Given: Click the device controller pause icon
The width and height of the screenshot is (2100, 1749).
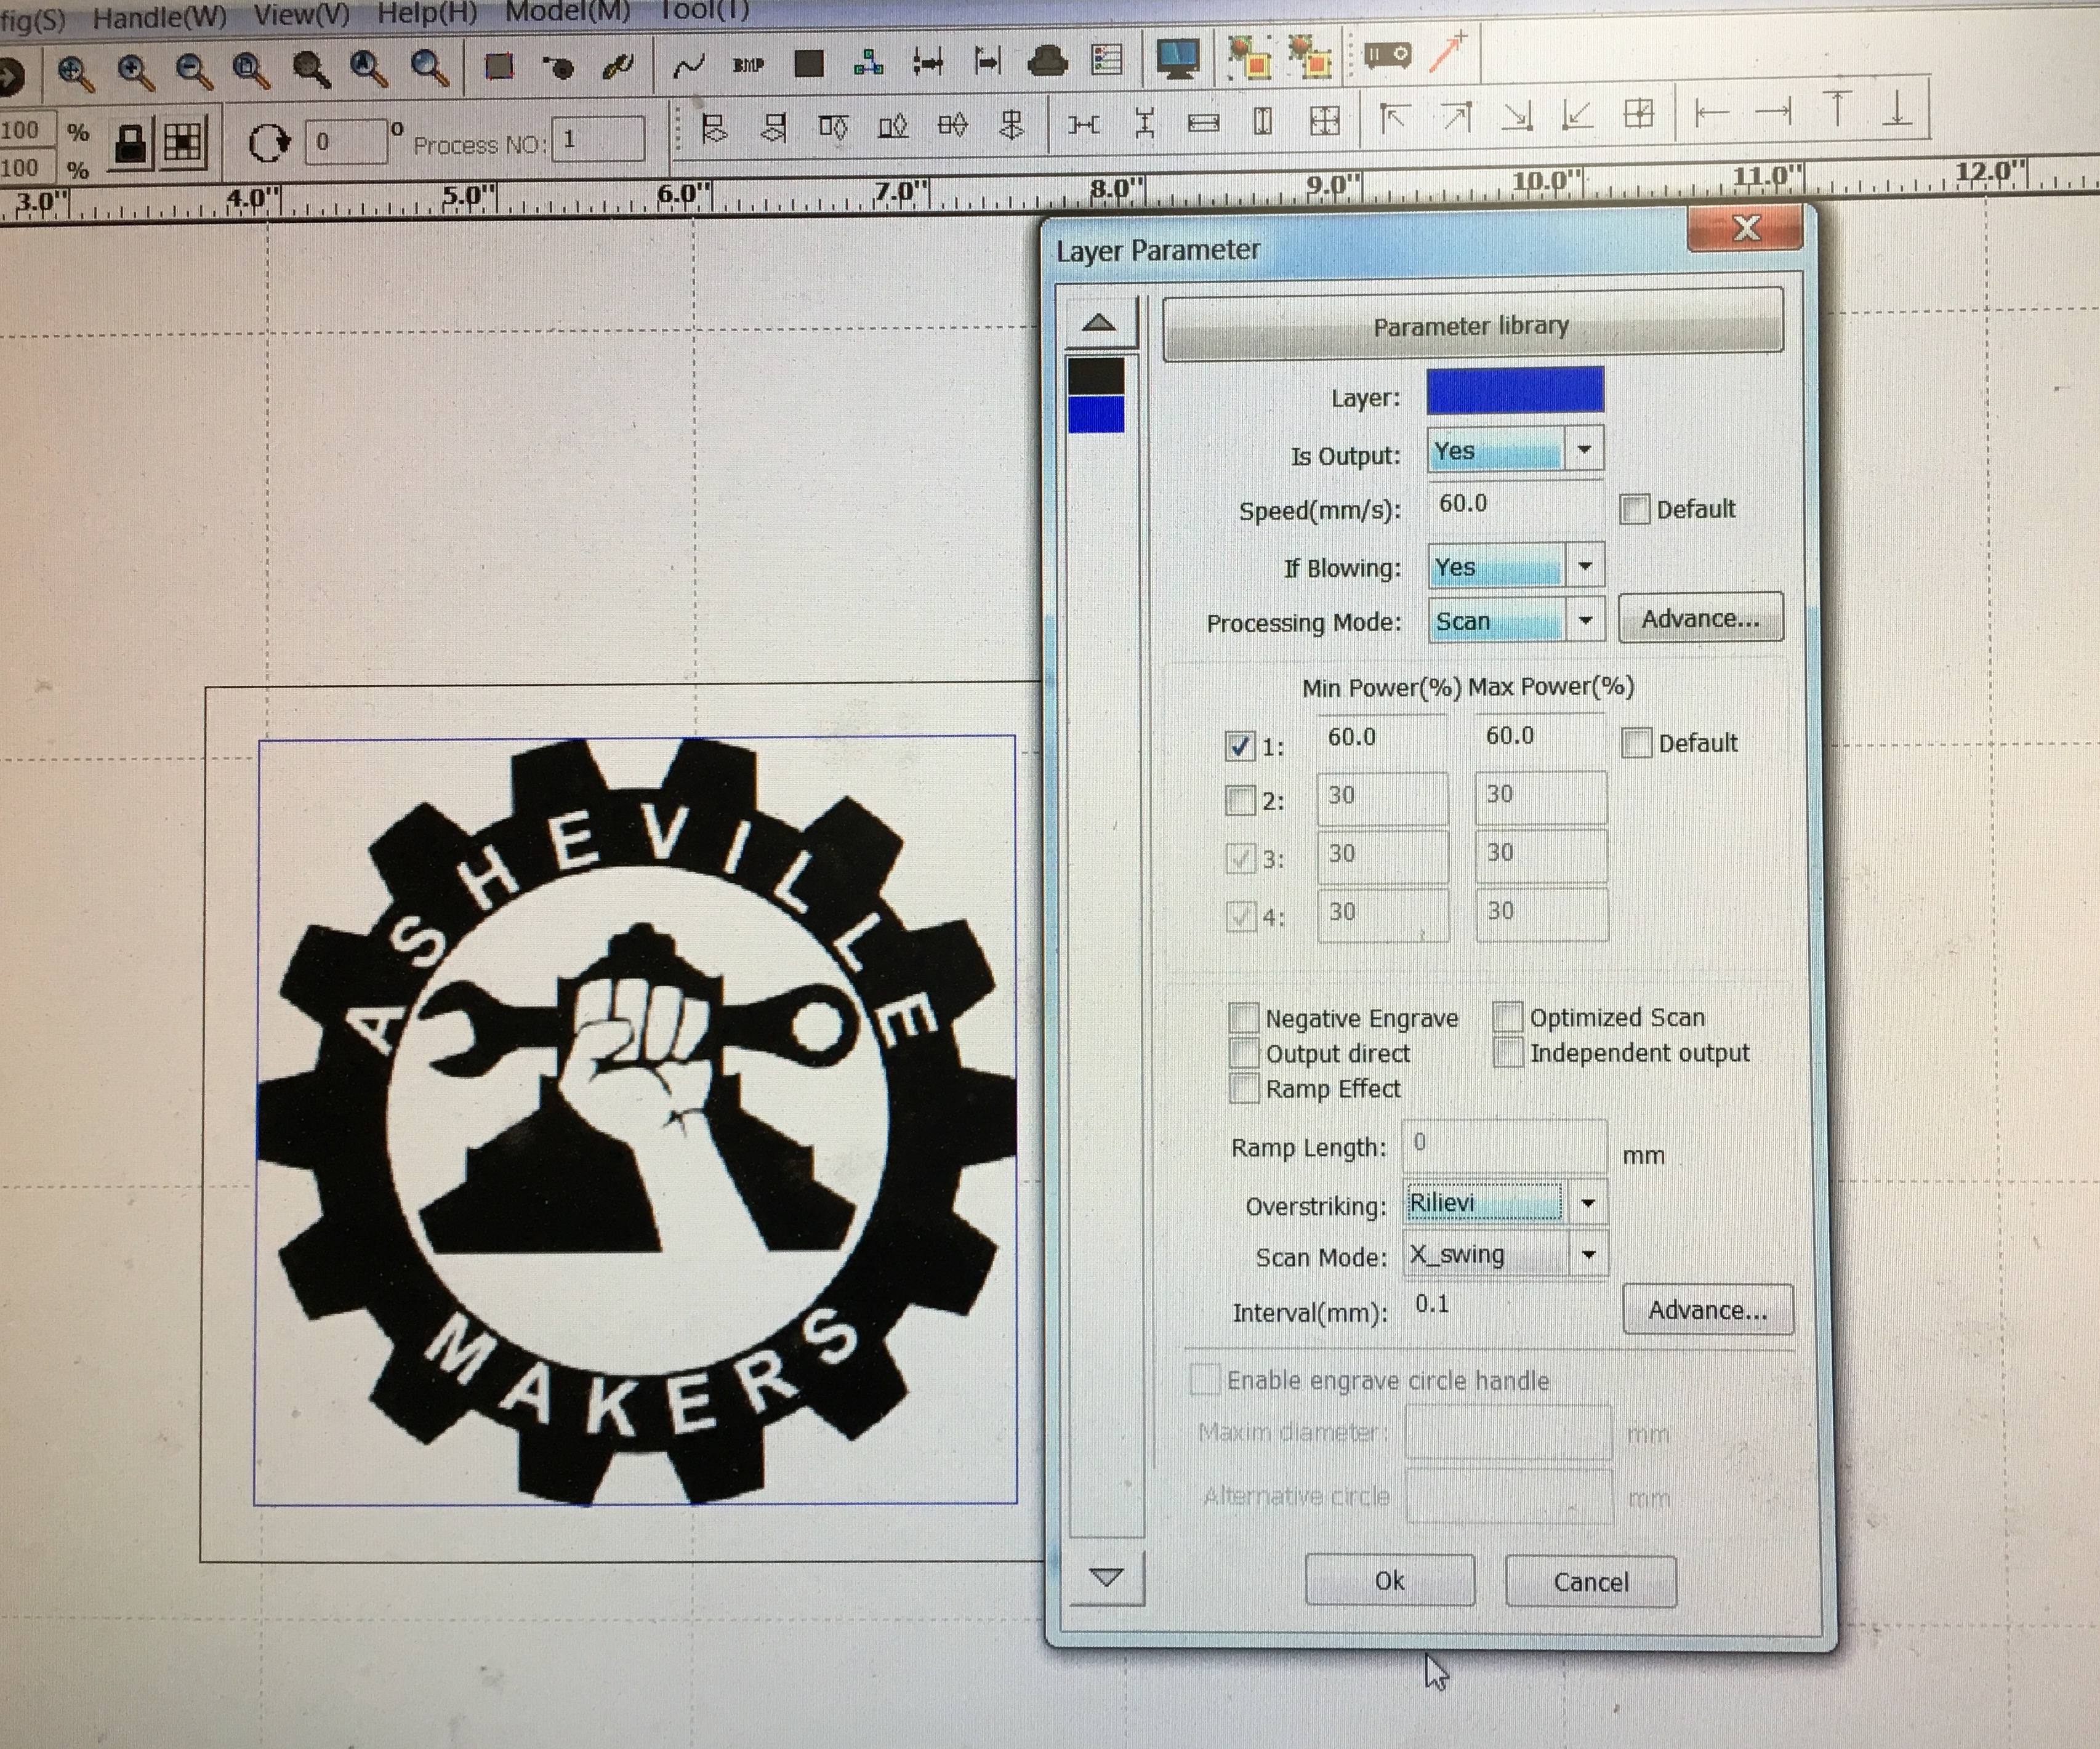Looking at the screenshot, I should coord(1387,54).
